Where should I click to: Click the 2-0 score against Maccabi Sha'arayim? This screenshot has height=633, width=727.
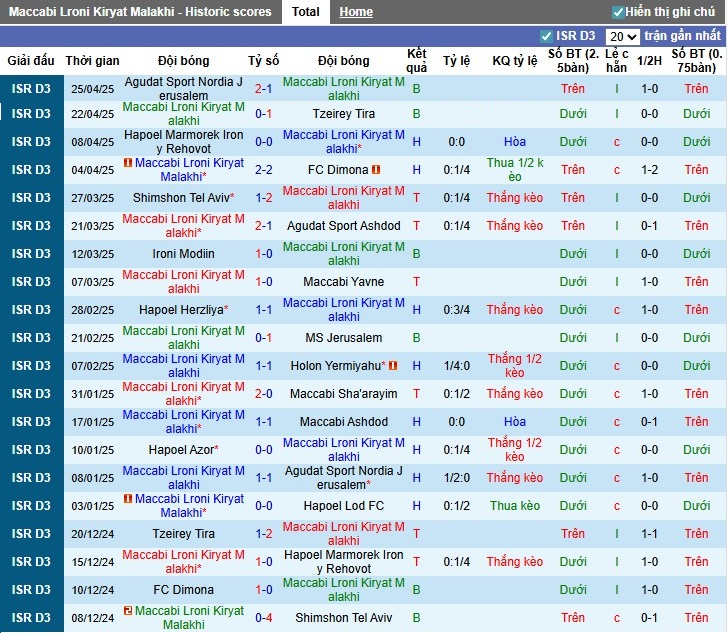coord(264,394)
